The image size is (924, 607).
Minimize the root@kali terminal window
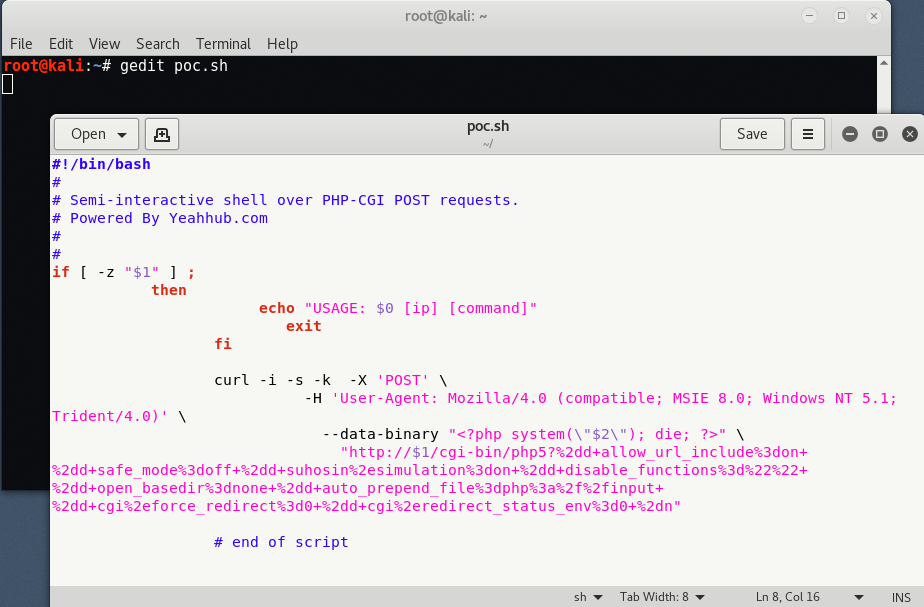click(810, 16)
